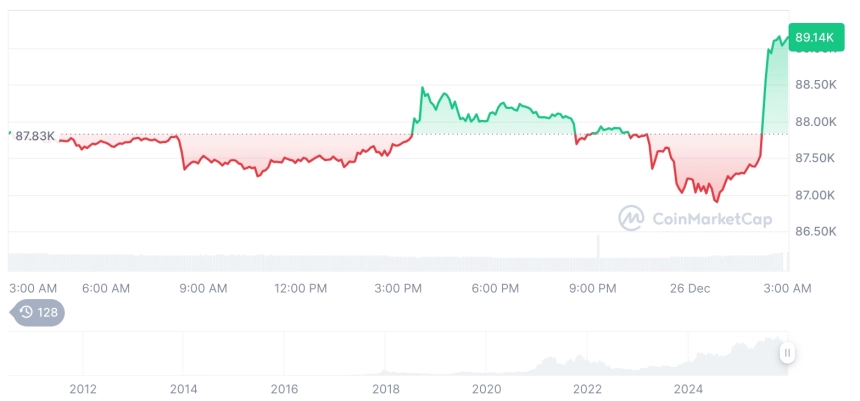Pick the 2012 mark on the year timeline
The width and height of the screenshot is (860, 401).
pos(83,388)
